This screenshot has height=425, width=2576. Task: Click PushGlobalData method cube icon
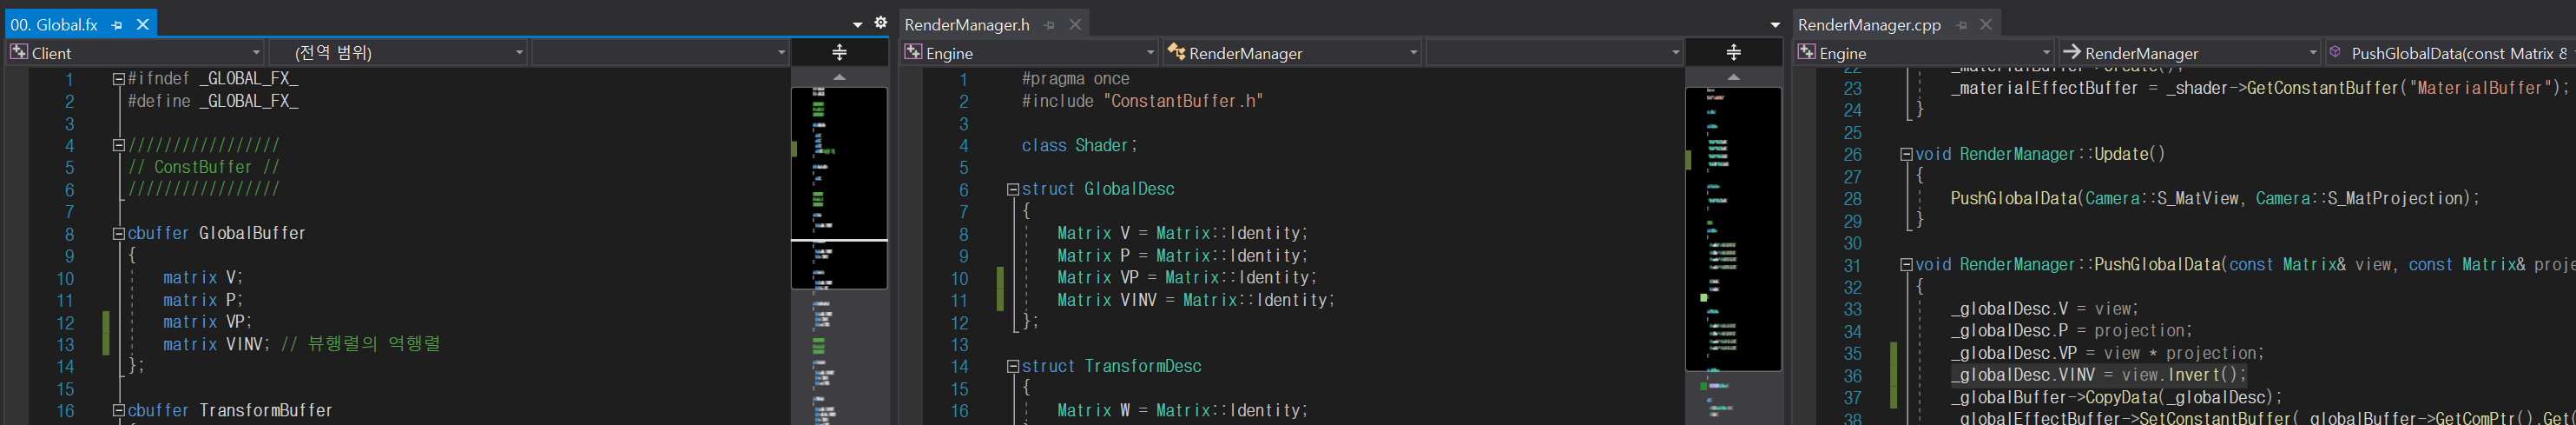pos(2335,52)
